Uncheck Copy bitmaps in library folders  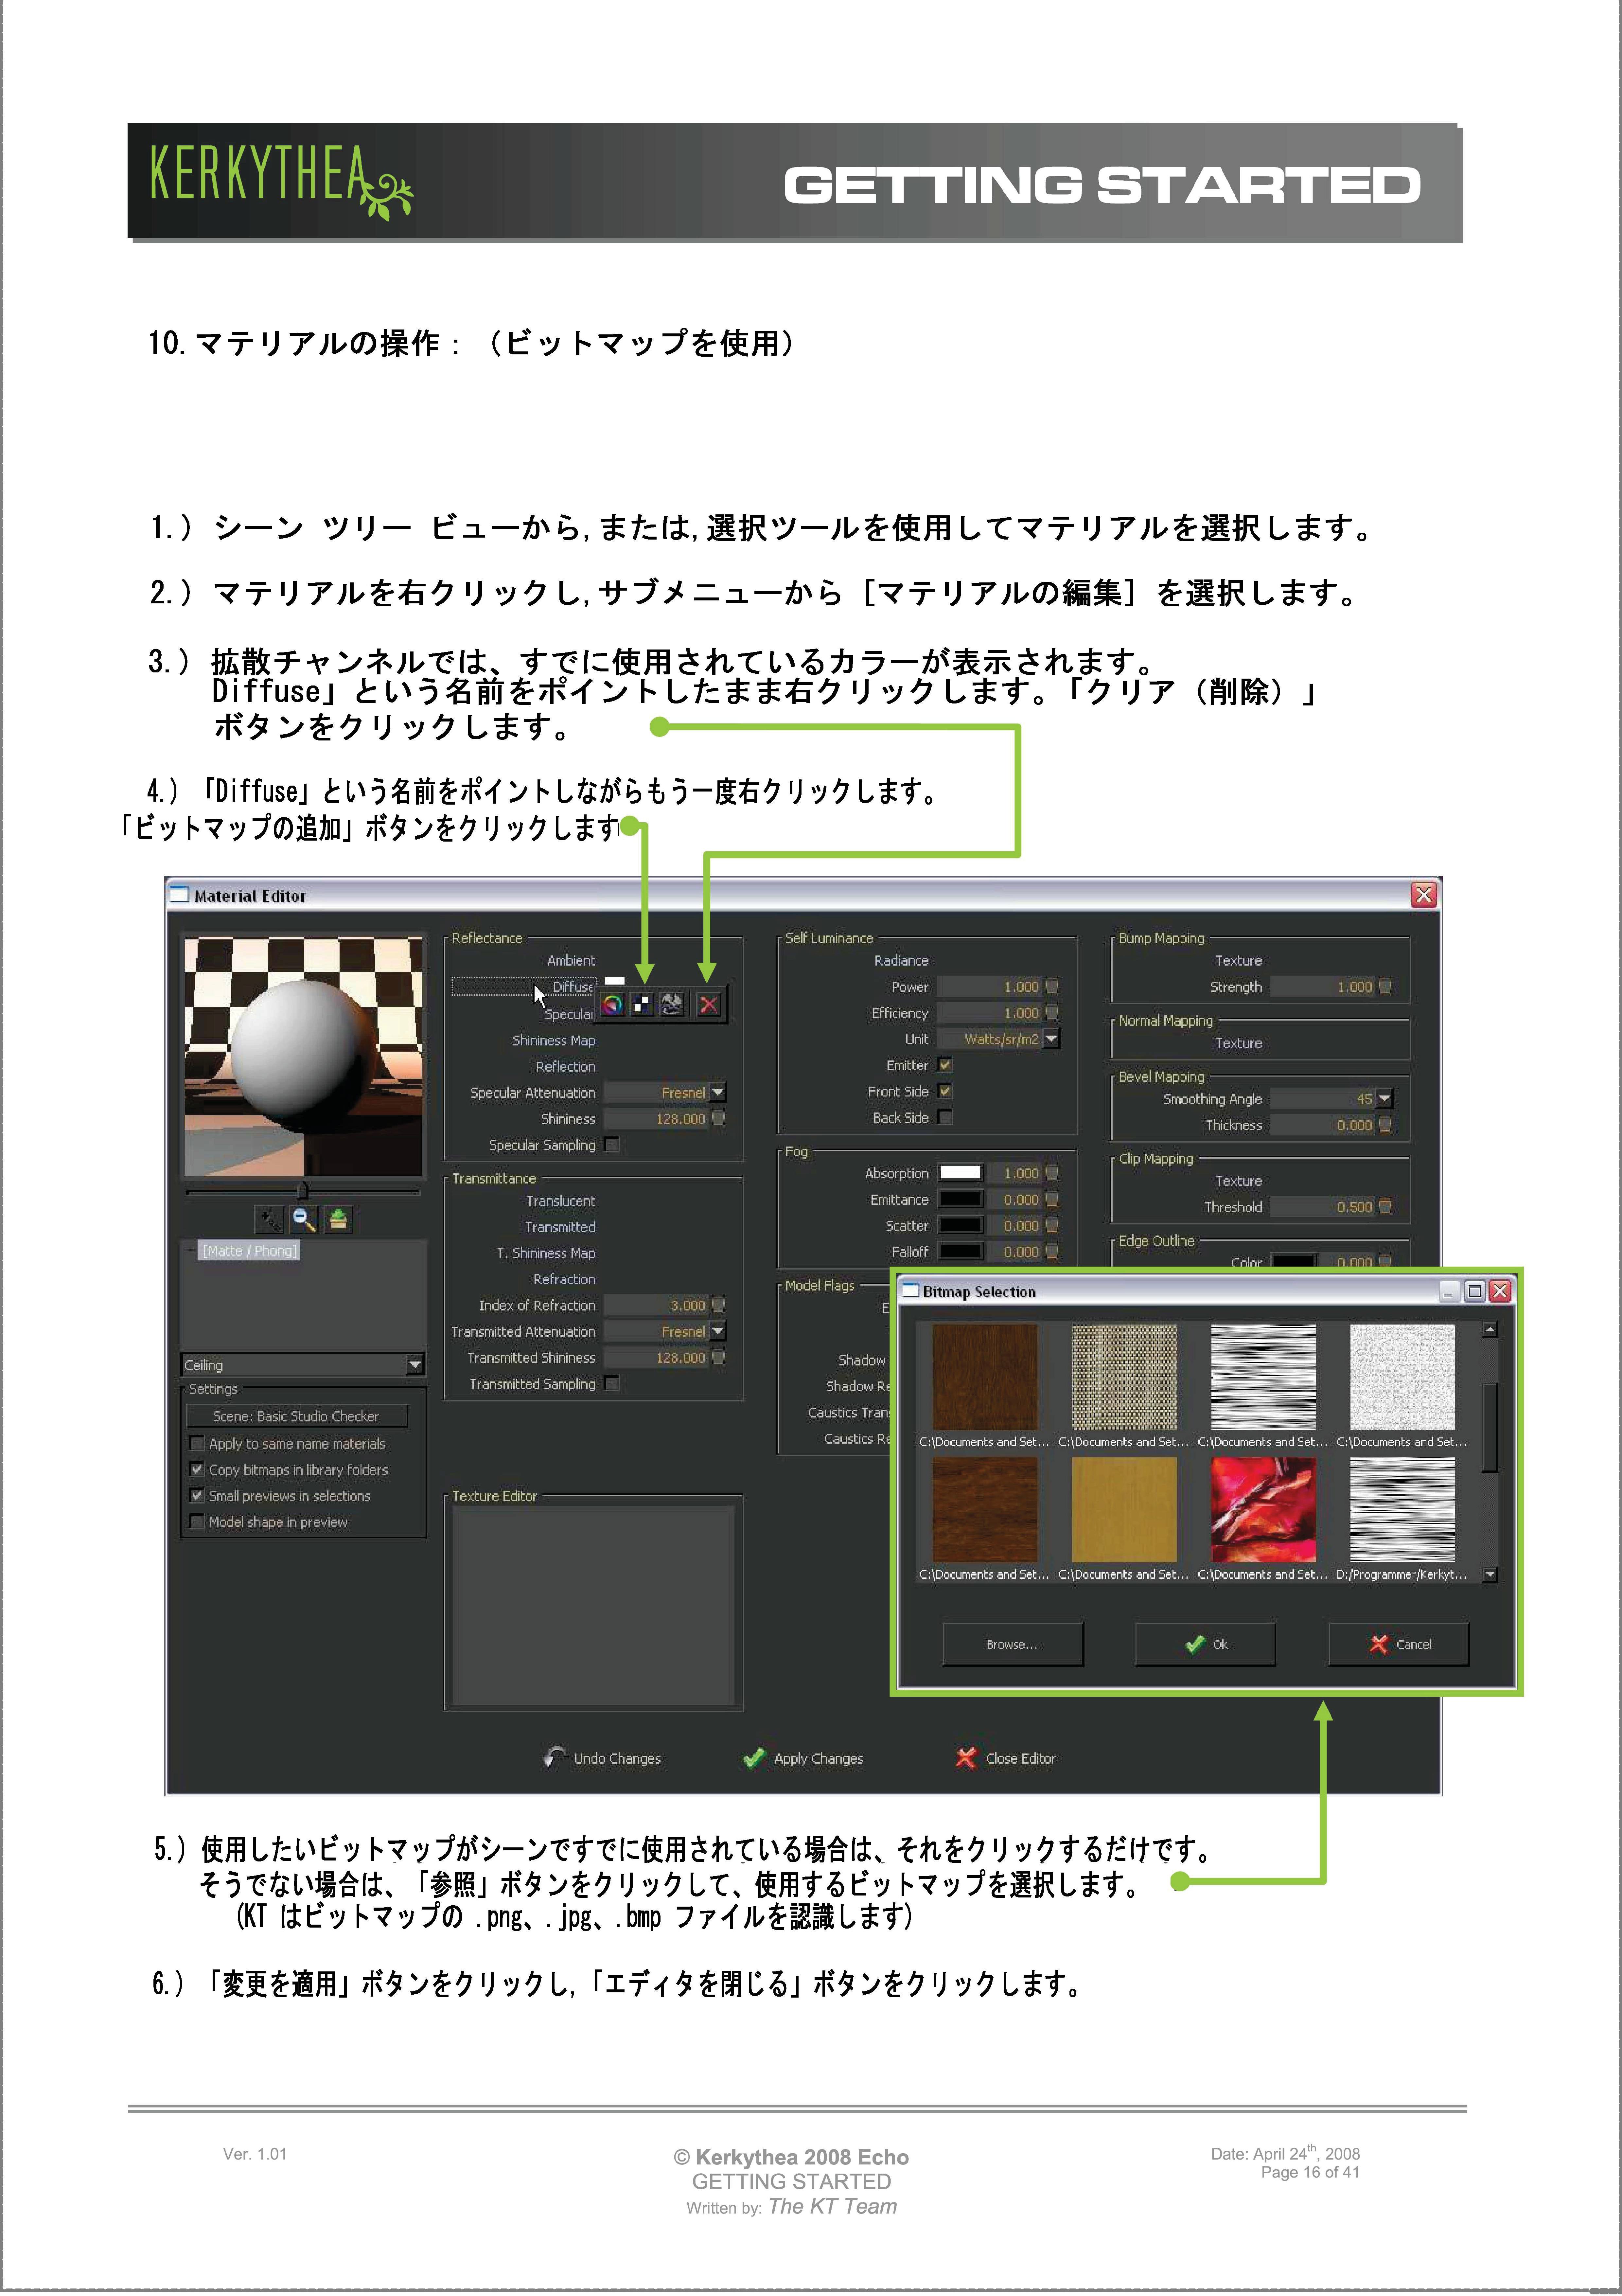(x=197, y=1469)
